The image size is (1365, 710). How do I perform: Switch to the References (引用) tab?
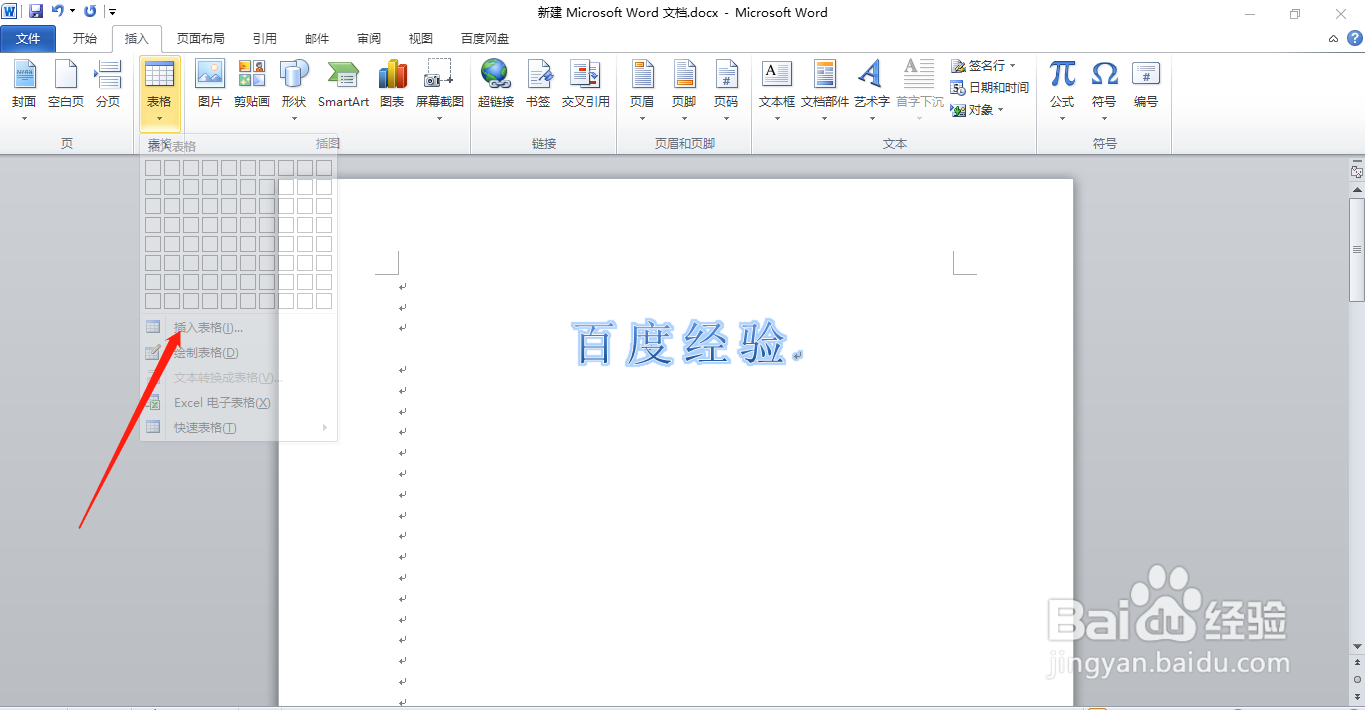coord(265,39)
